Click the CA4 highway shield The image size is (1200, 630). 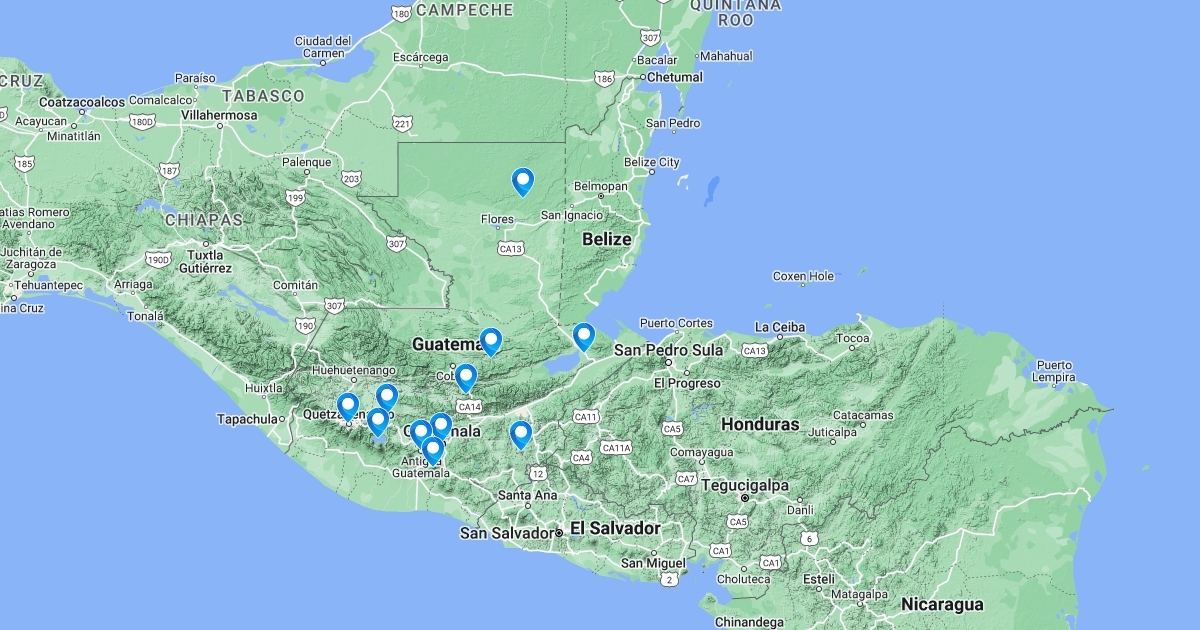coord(580,457)
